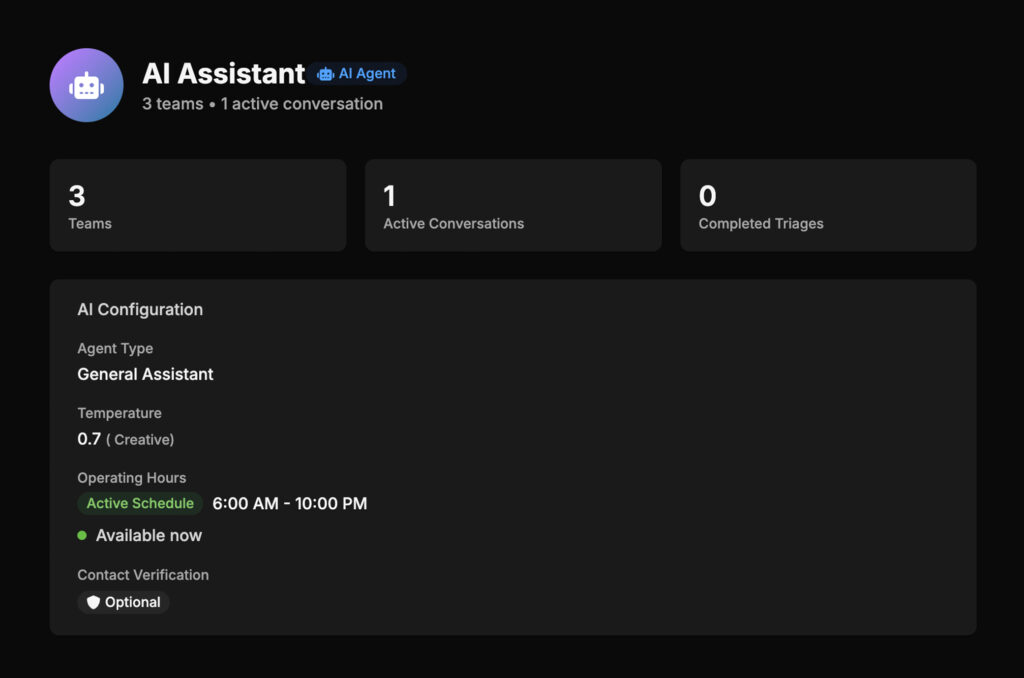Click the robot avatar icon
Image resolution: width=1024 pixels, height=678 pixels.
(x=86, y=85)
